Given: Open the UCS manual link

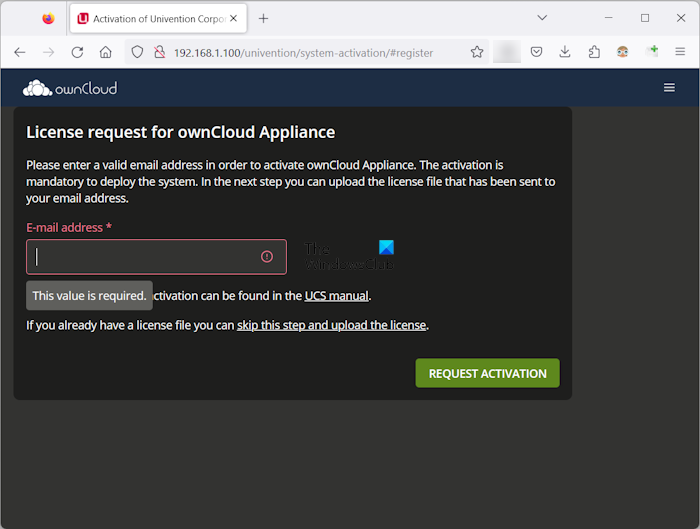Looking at the screenshot, I should (337, 296).
